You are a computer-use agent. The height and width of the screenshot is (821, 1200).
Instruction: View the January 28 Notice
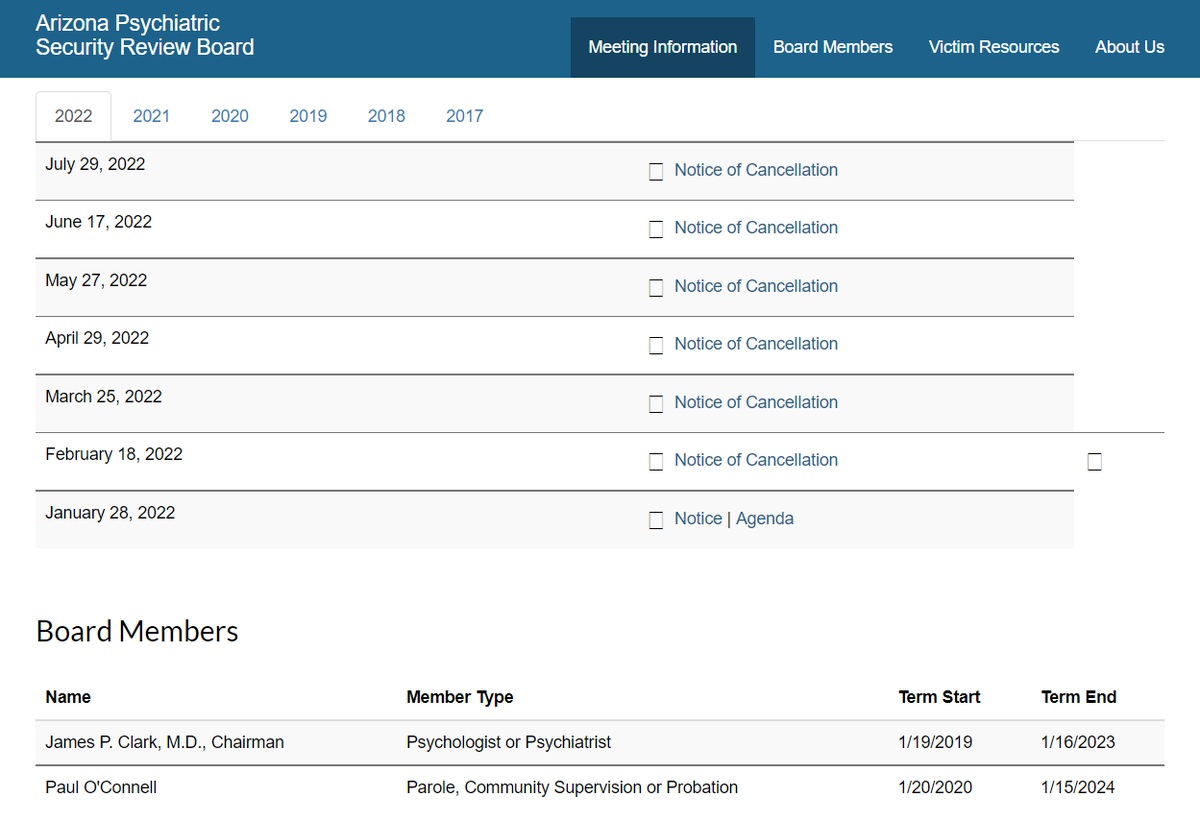[697, 518]
